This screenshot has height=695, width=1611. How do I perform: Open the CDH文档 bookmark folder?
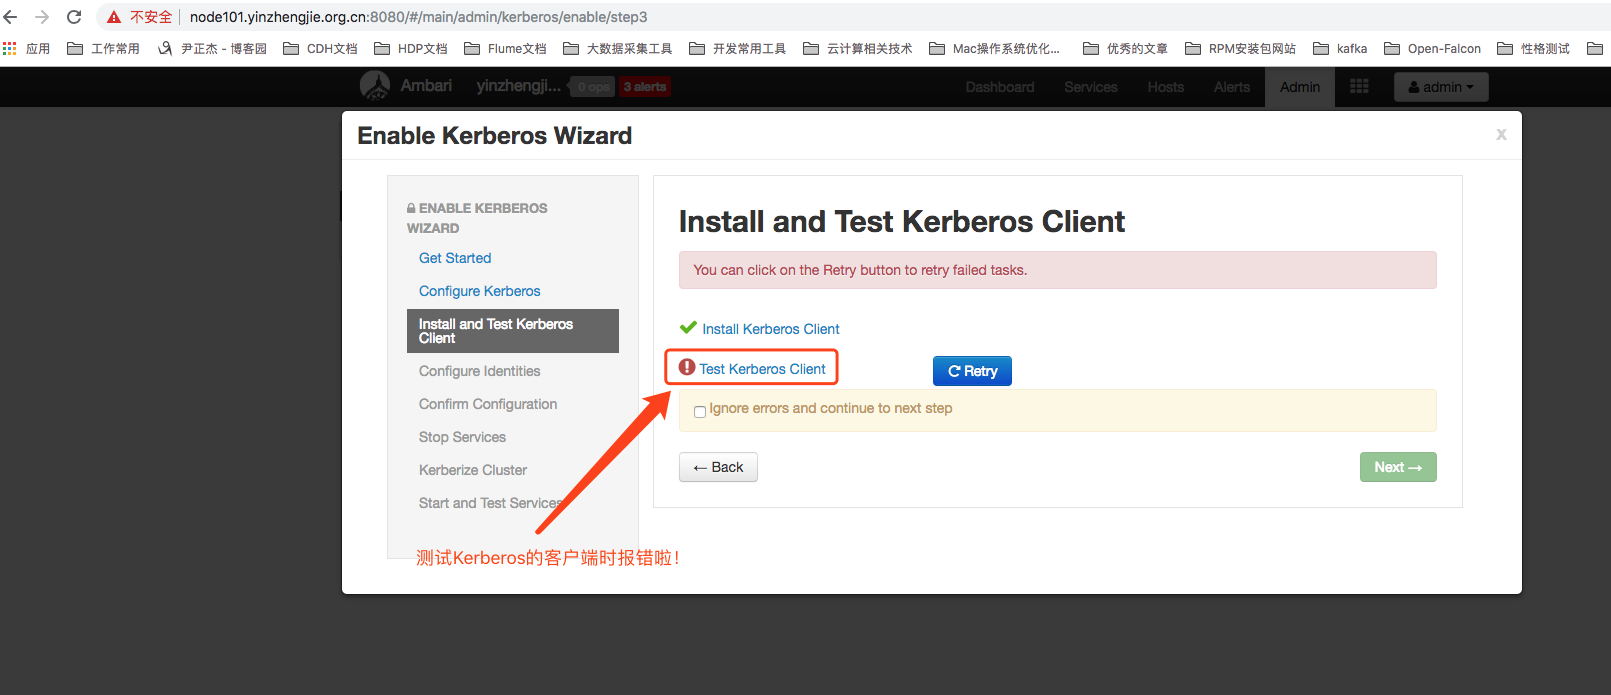[x=320, y=48]
